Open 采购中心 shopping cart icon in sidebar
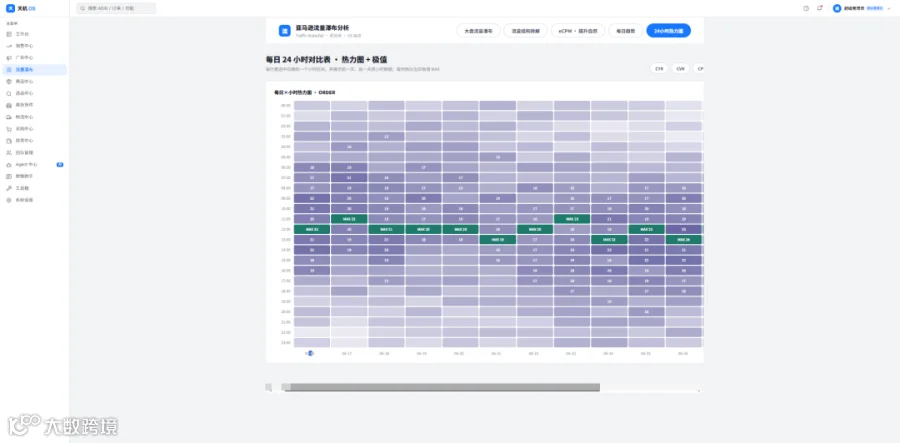This screenshot has width=900, height=443. [9, 129]
